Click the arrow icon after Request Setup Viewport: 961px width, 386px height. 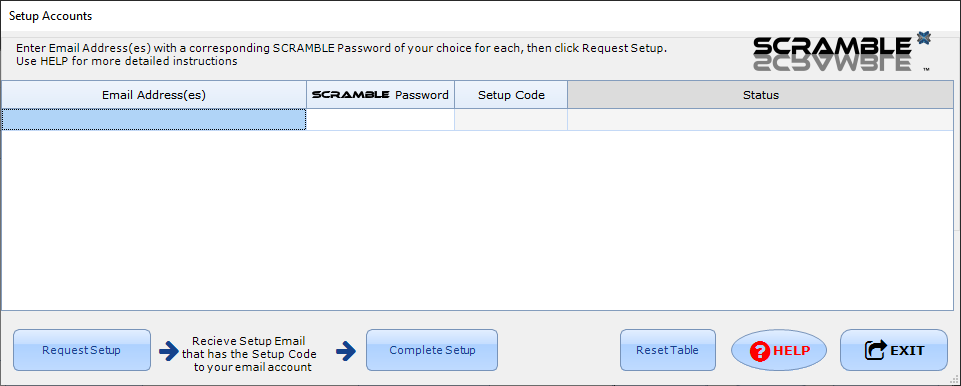point(169,351)
